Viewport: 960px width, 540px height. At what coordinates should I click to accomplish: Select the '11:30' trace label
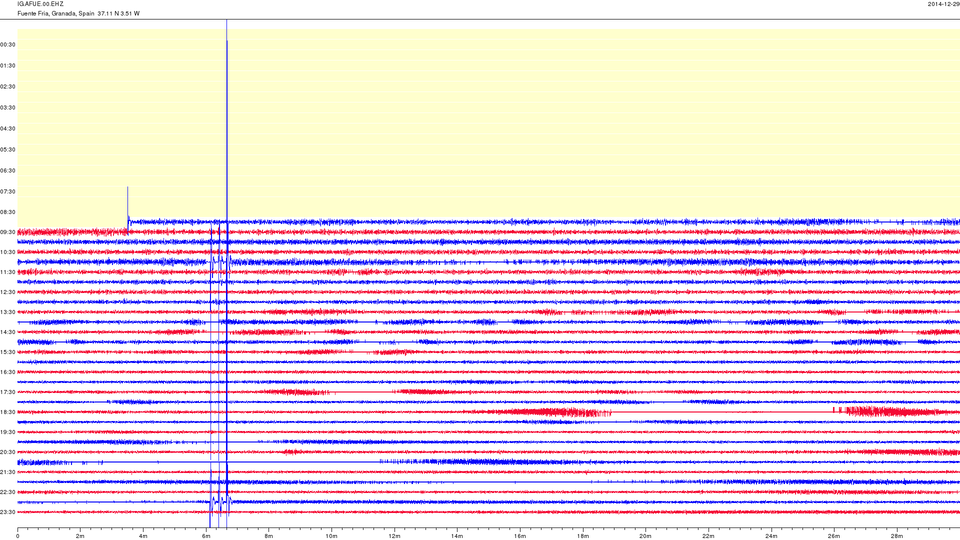(8, 272)
